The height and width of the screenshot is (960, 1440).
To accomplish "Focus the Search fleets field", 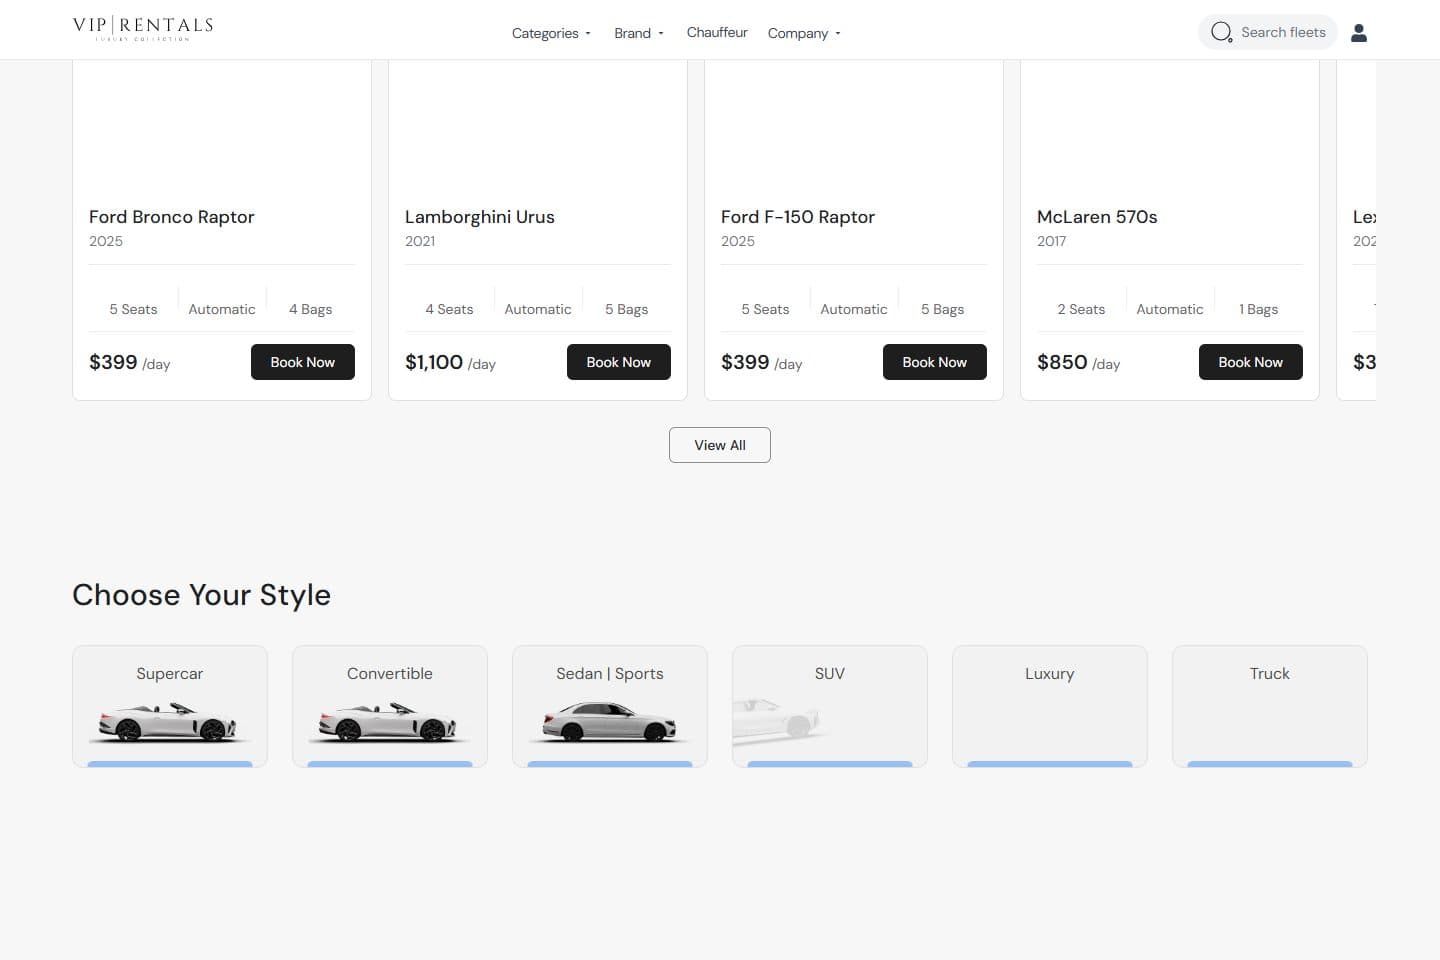I will pyautogui.click(x=1268, y=32).
